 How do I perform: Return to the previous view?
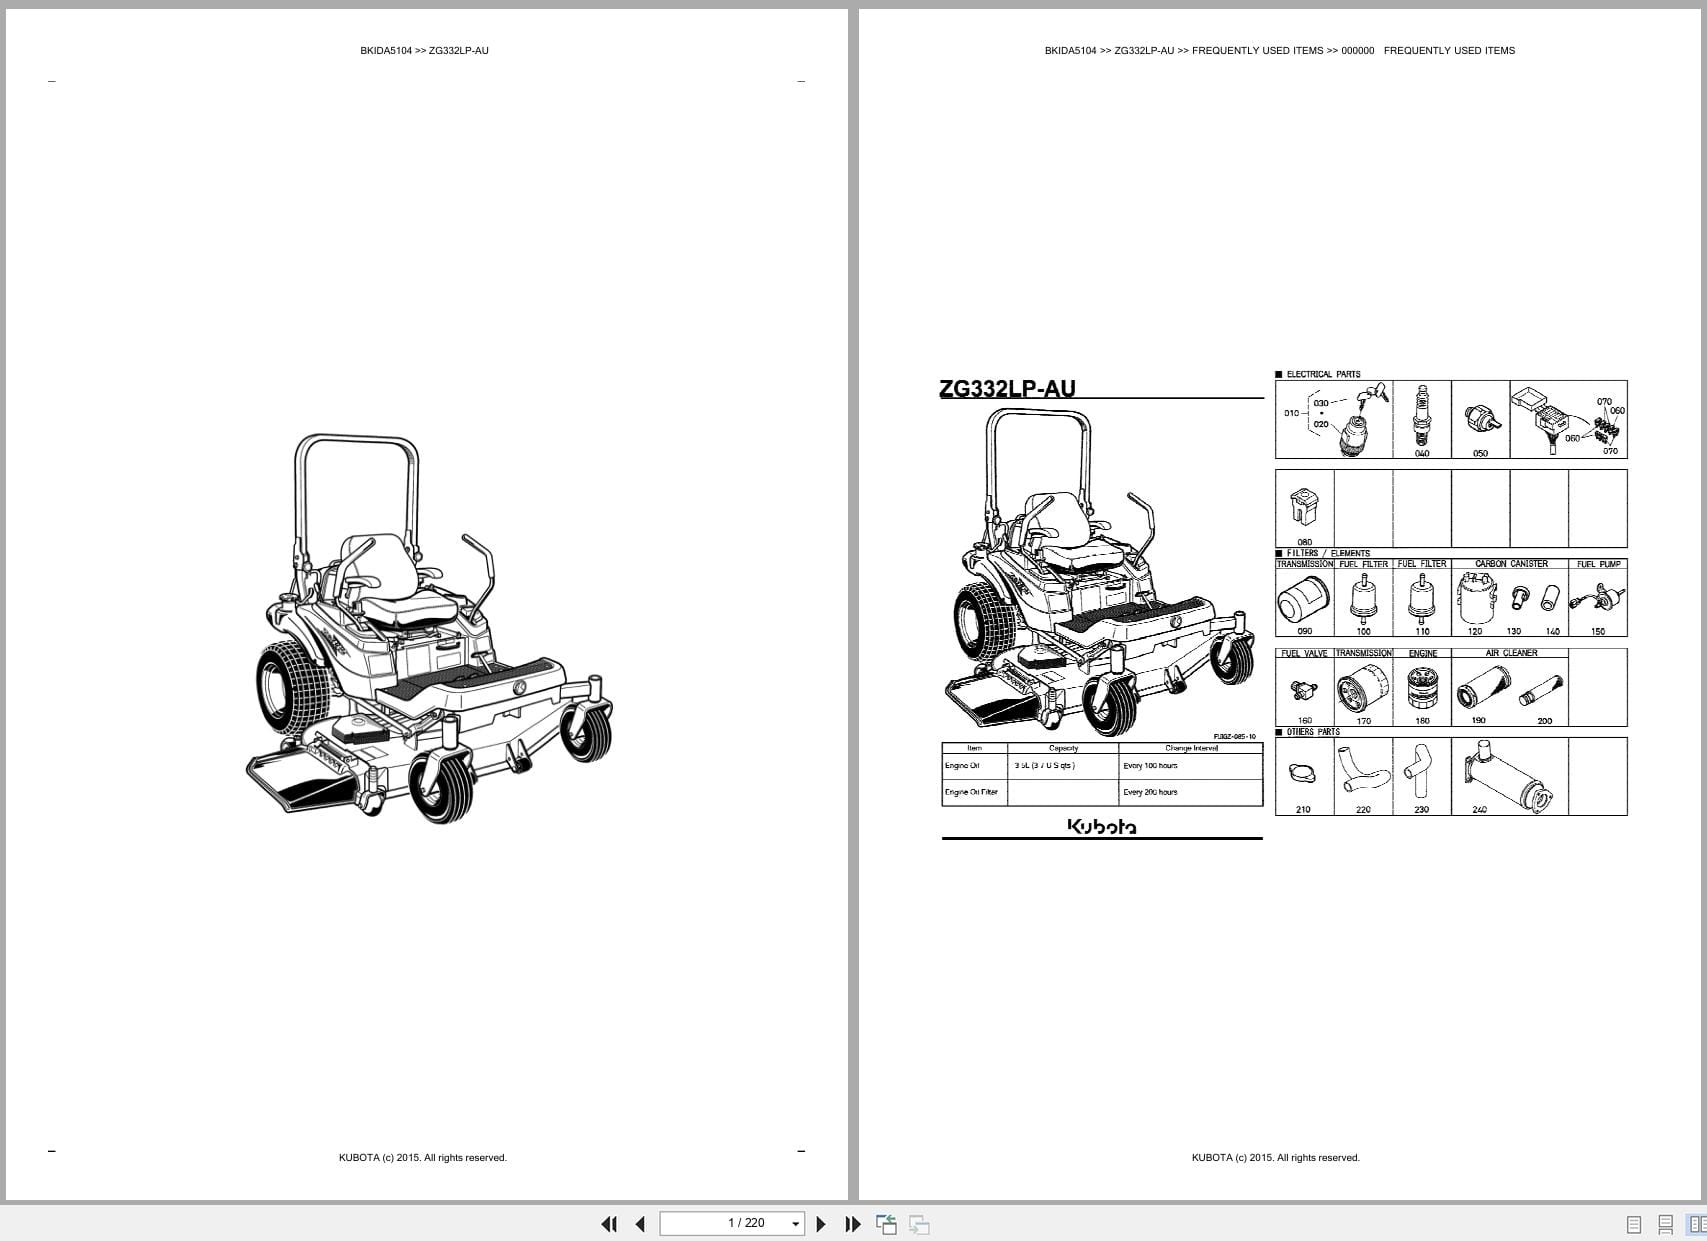pyautogui.click(x=884, y=1223)
